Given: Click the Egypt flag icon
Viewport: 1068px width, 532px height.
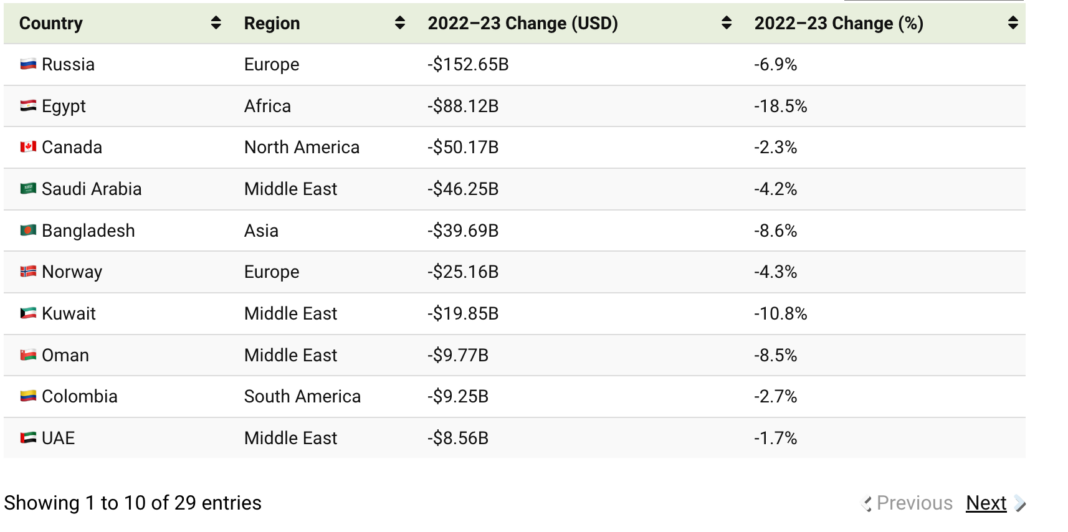Looking at the screenshot, I should pos(28,106).
